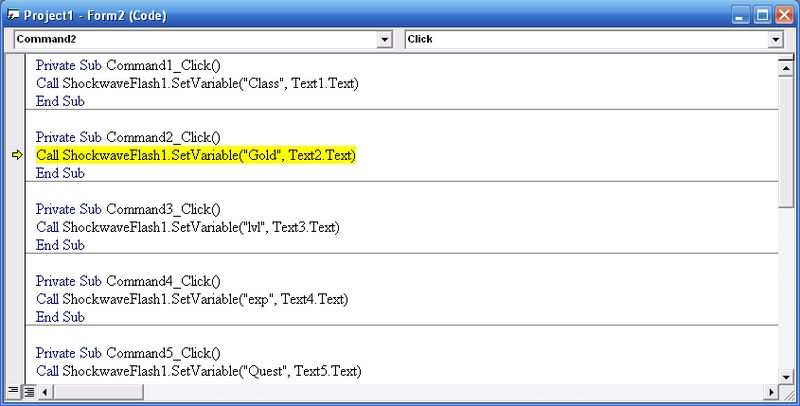
Task: Click the yellow execution arrow in margin
Action: 17,155
